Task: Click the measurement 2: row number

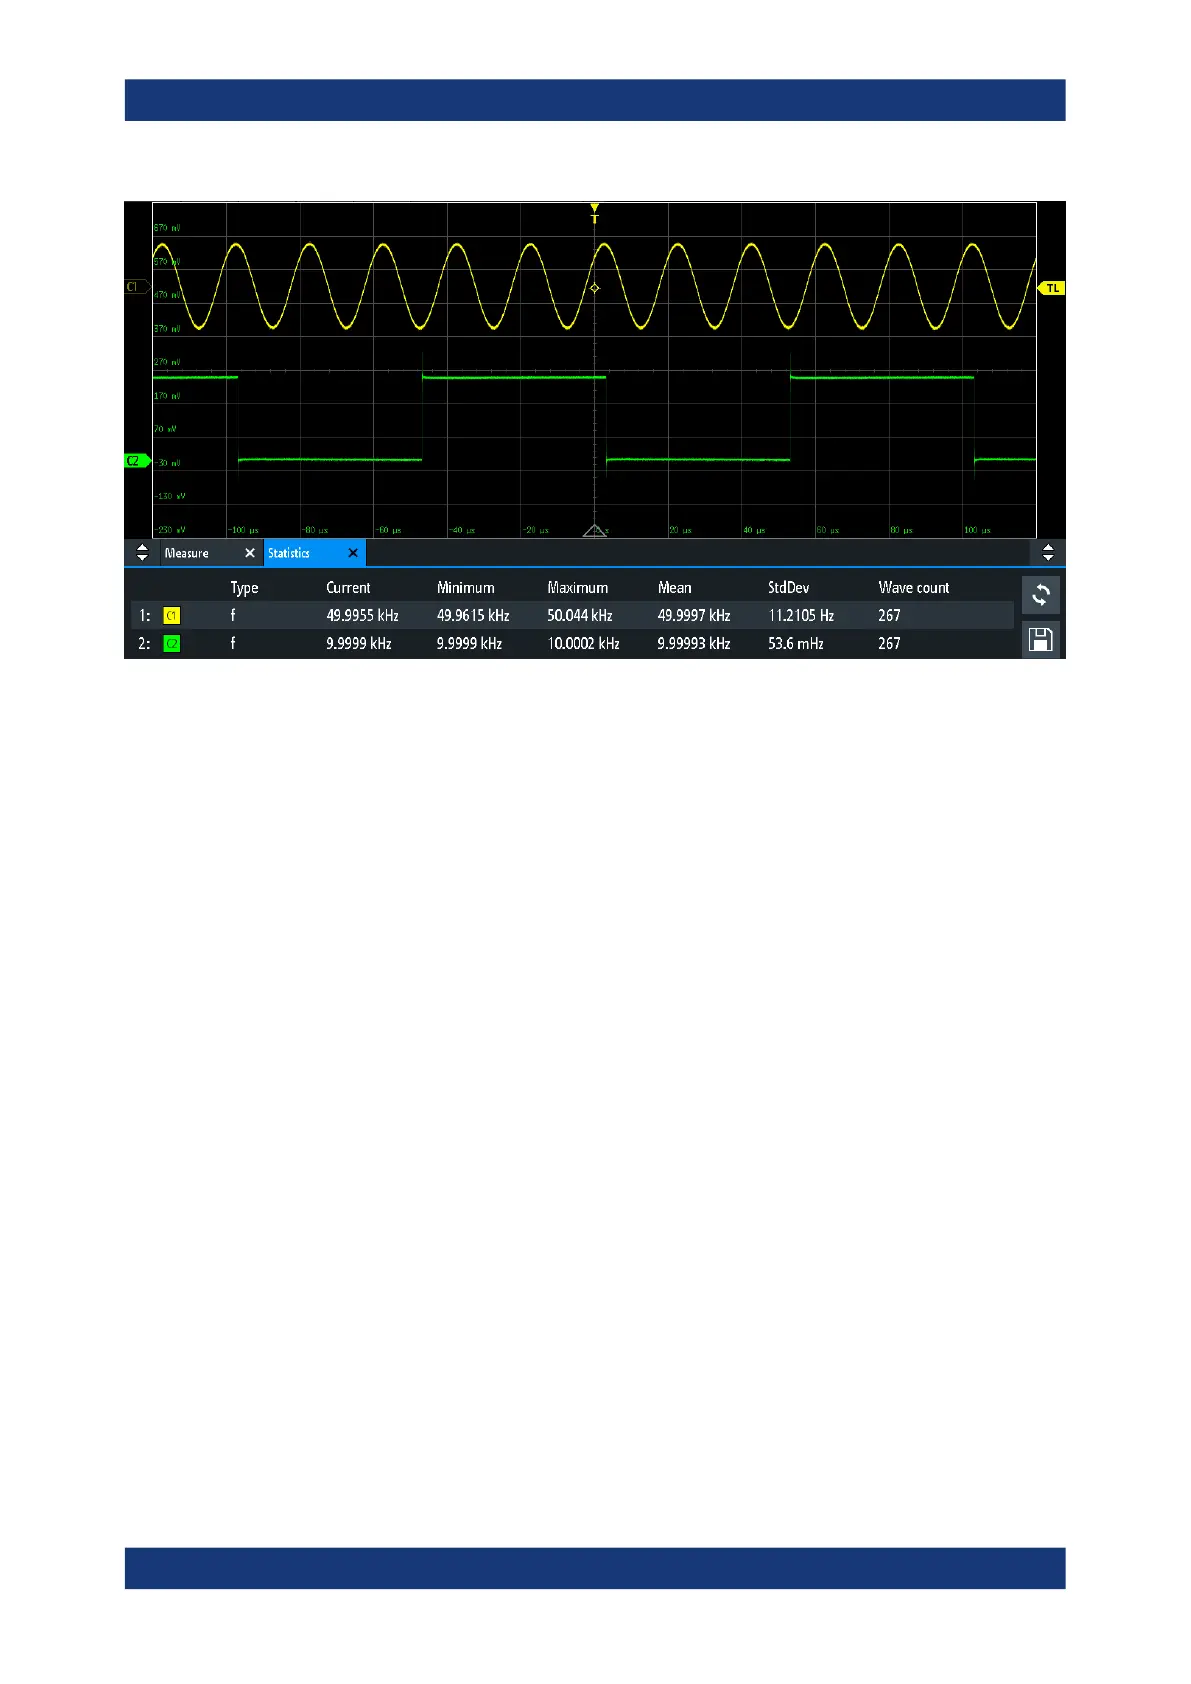Action: (x=144, y=644)
